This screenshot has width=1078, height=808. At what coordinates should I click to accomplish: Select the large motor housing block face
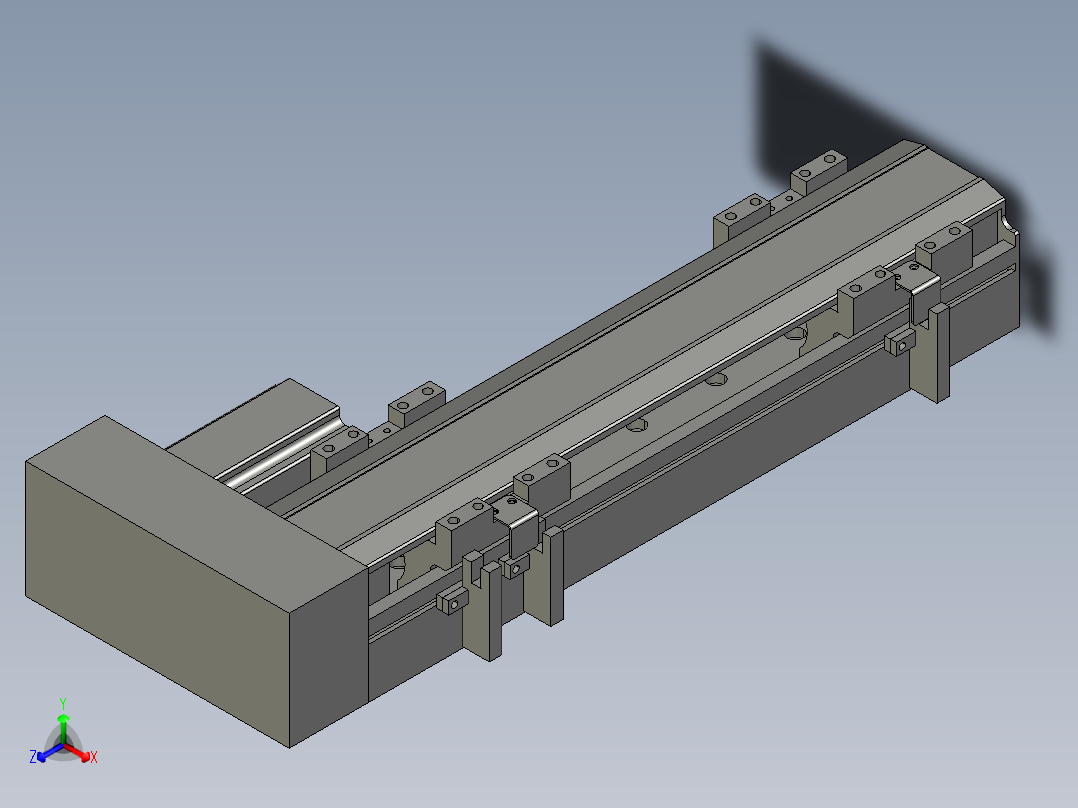click(x=157, y=604)
